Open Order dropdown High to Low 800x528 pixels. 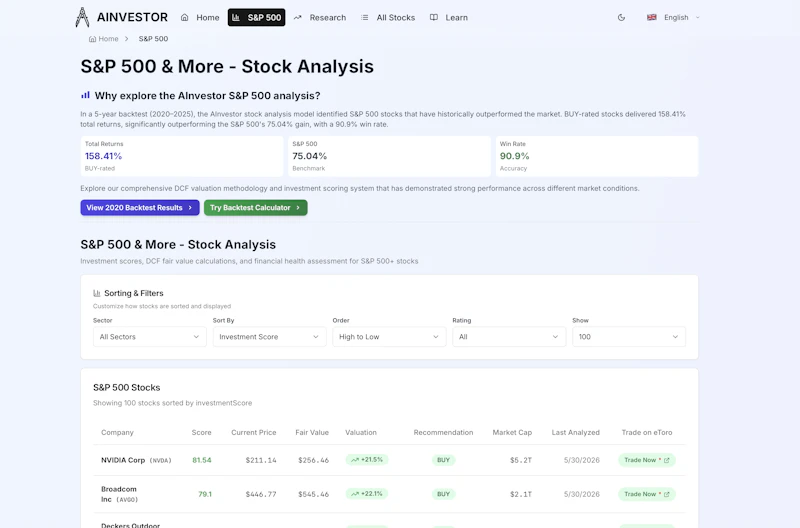click(389, 337)
